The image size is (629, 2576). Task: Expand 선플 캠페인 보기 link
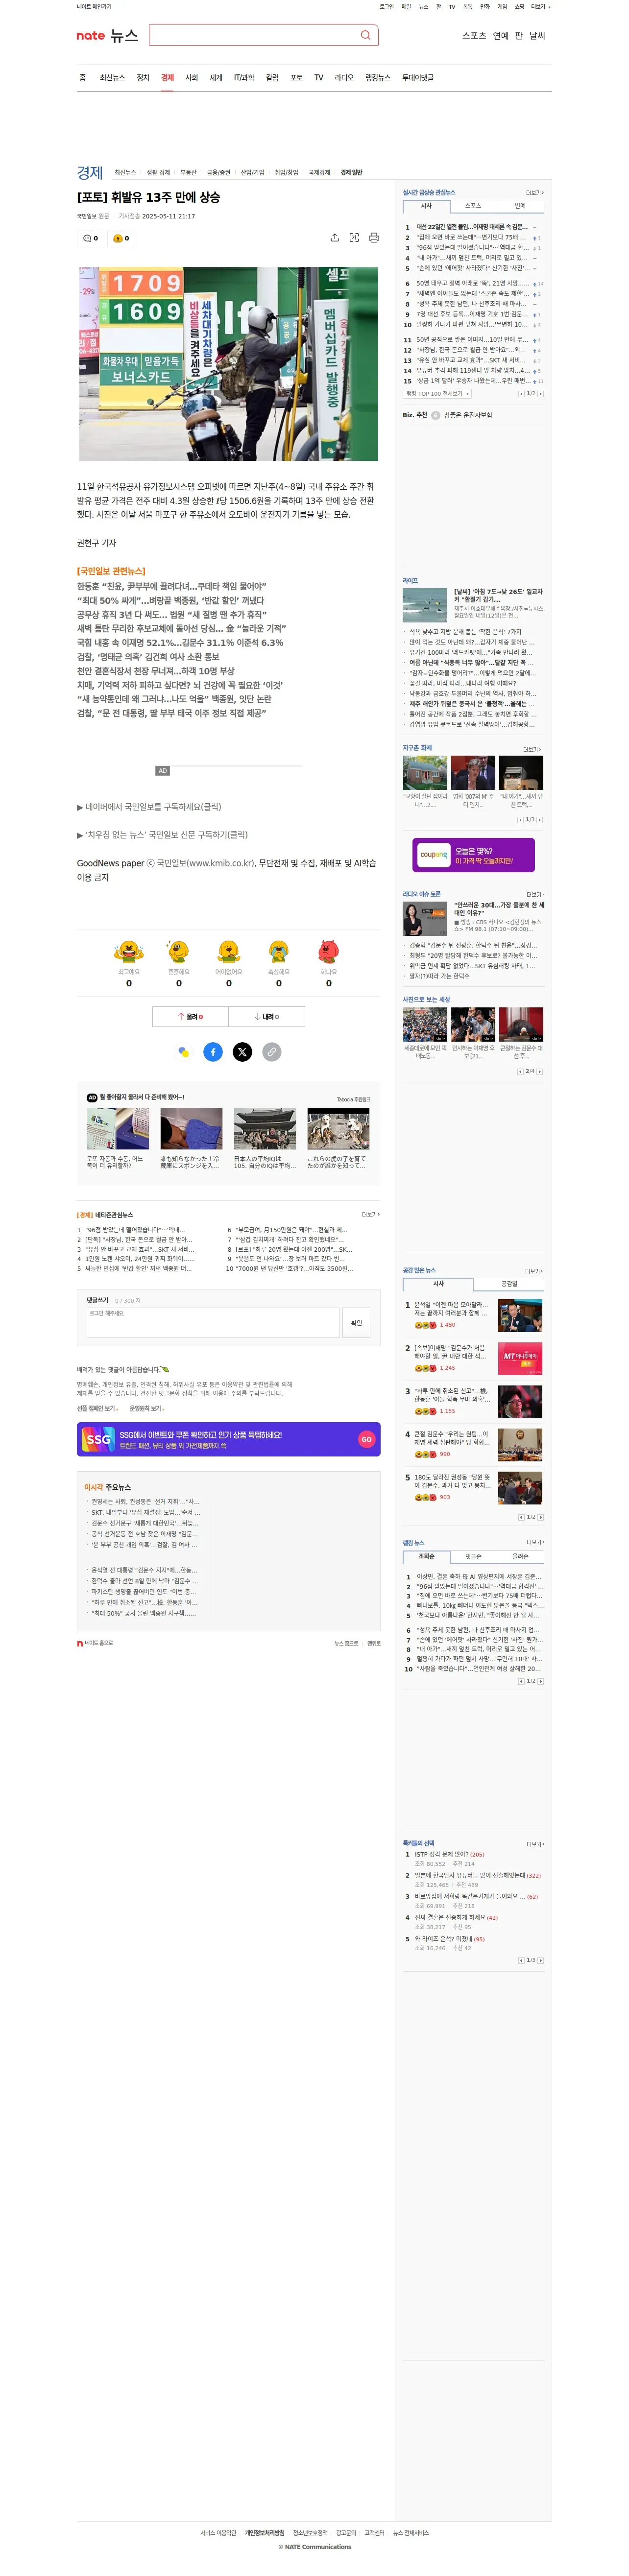point(98,1408)
